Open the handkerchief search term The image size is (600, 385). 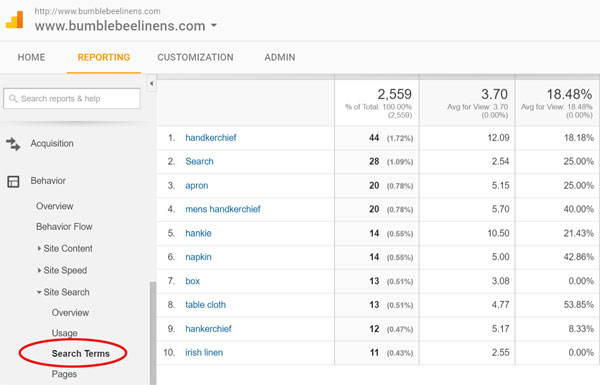211,138
